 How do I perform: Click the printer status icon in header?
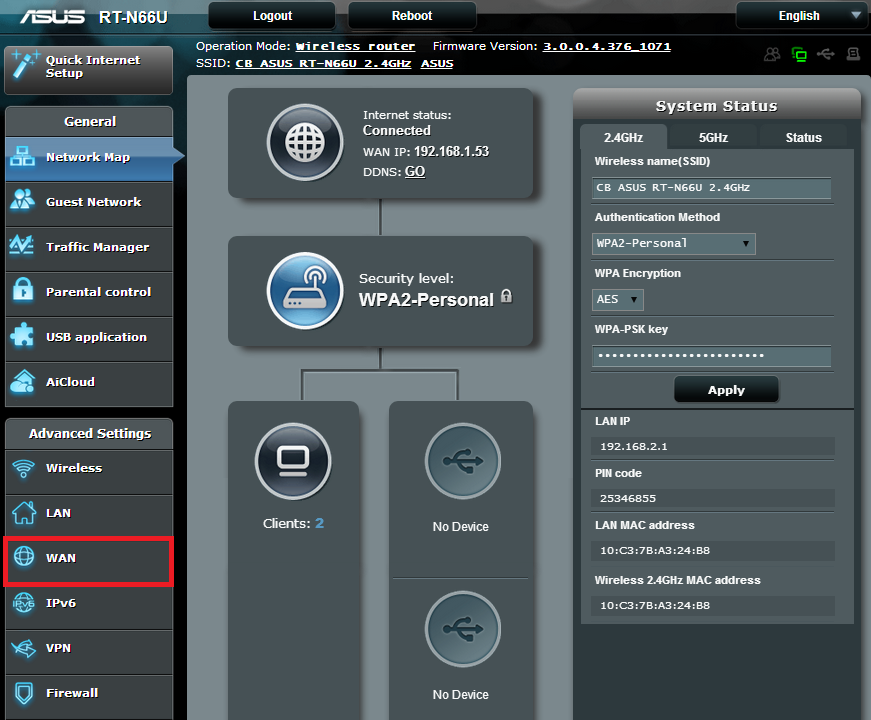[x=853, y=54]
